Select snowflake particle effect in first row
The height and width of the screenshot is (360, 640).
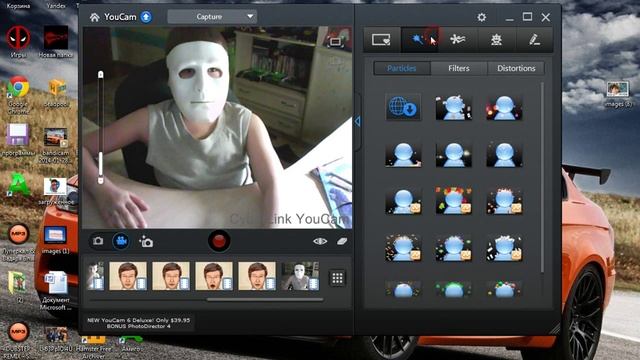click(453, 108)
